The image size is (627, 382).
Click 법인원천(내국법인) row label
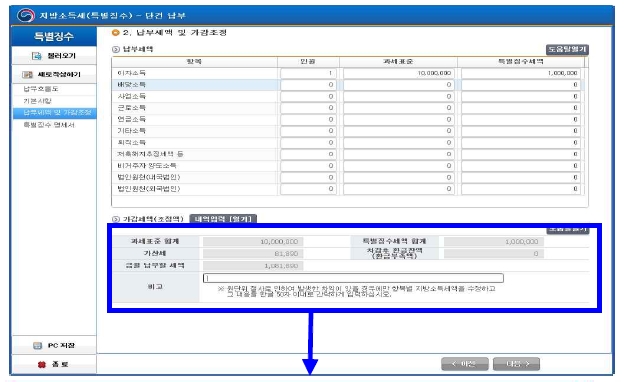coord(149,177)
